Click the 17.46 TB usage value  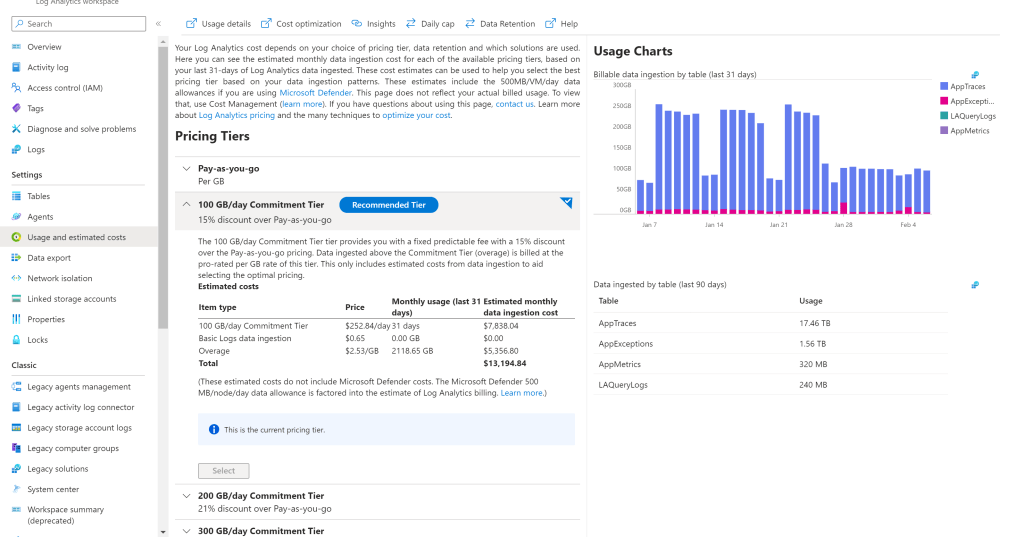(x=814, y=323)
